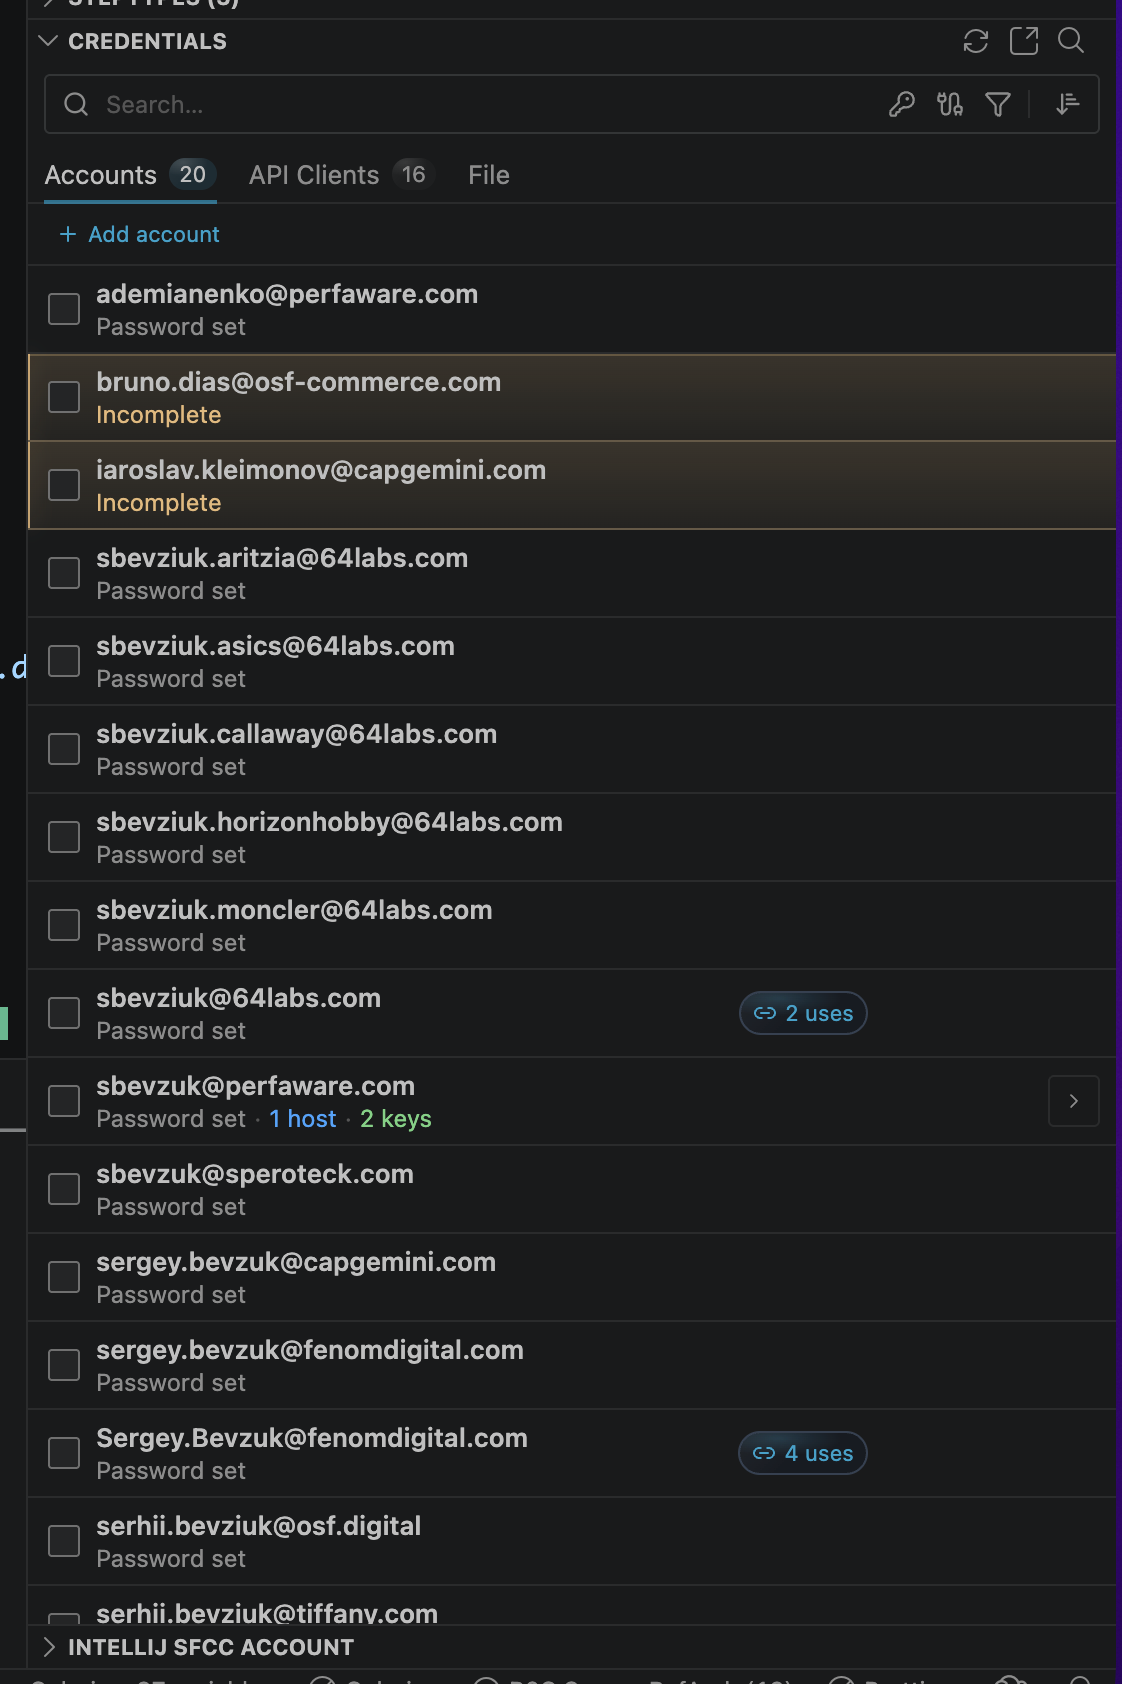
Task: Click the 2 keys link
Action: [x=396, y=1119]
